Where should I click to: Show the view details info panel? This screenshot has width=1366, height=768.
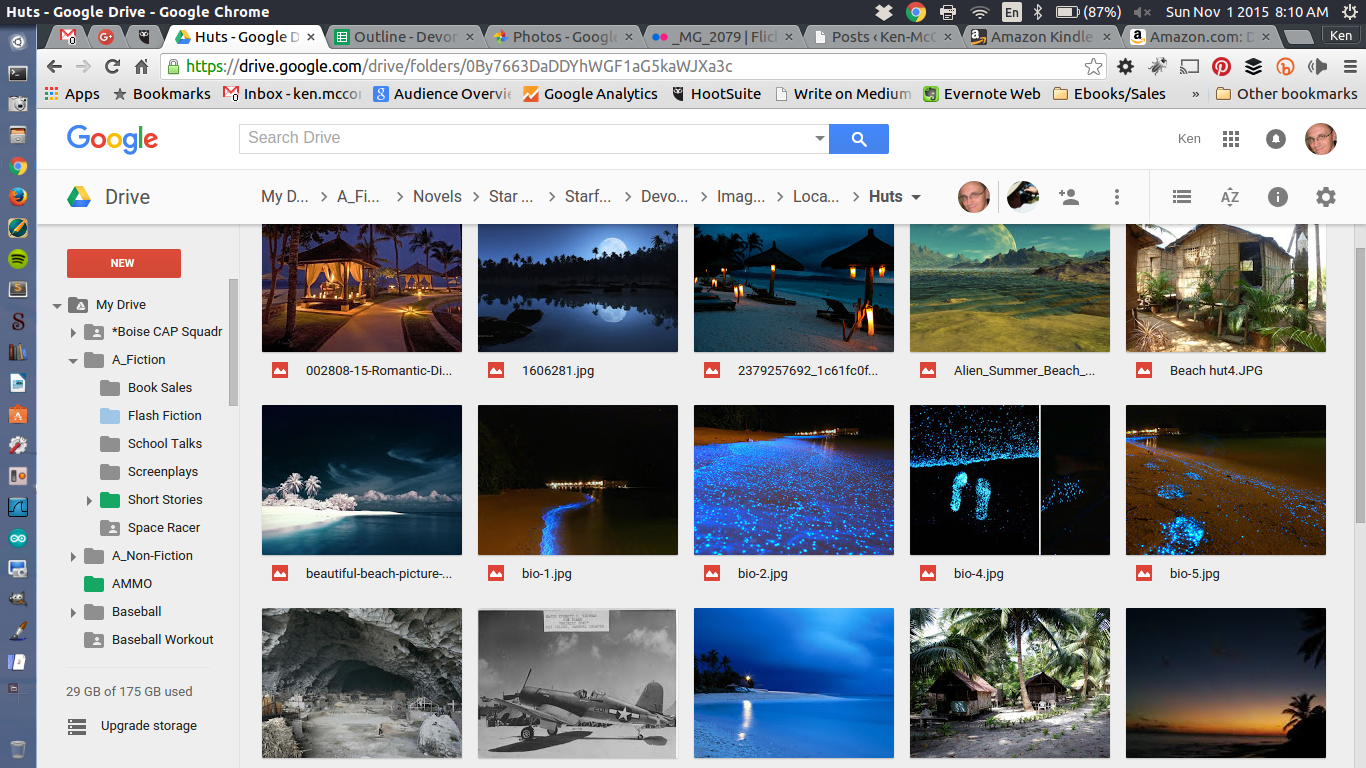(1278, 197)
